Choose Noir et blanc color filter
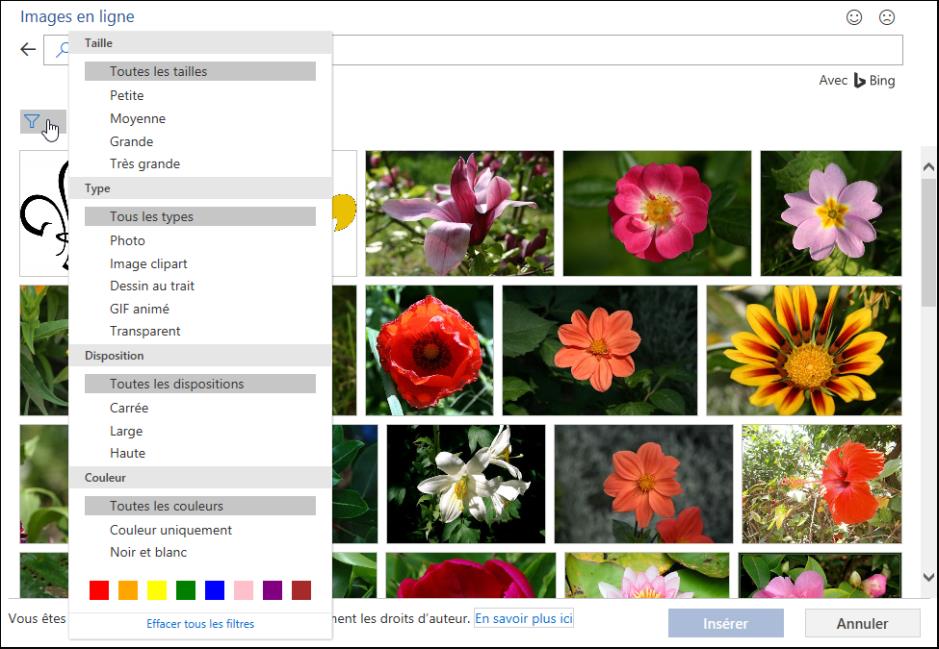Viewport: 939px width, 649px height. tap(148, 552)
